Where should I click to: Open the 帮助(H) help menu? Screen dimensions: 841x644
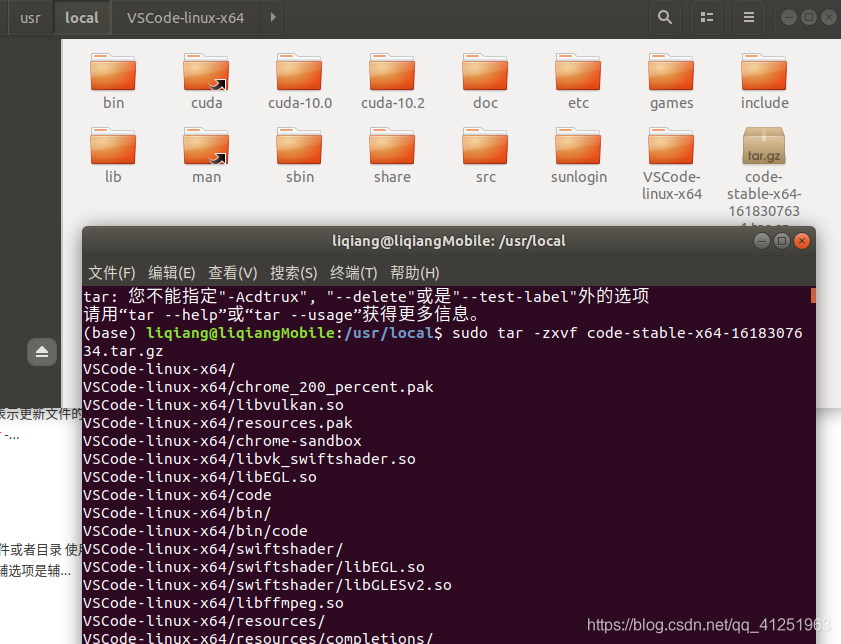415,272
